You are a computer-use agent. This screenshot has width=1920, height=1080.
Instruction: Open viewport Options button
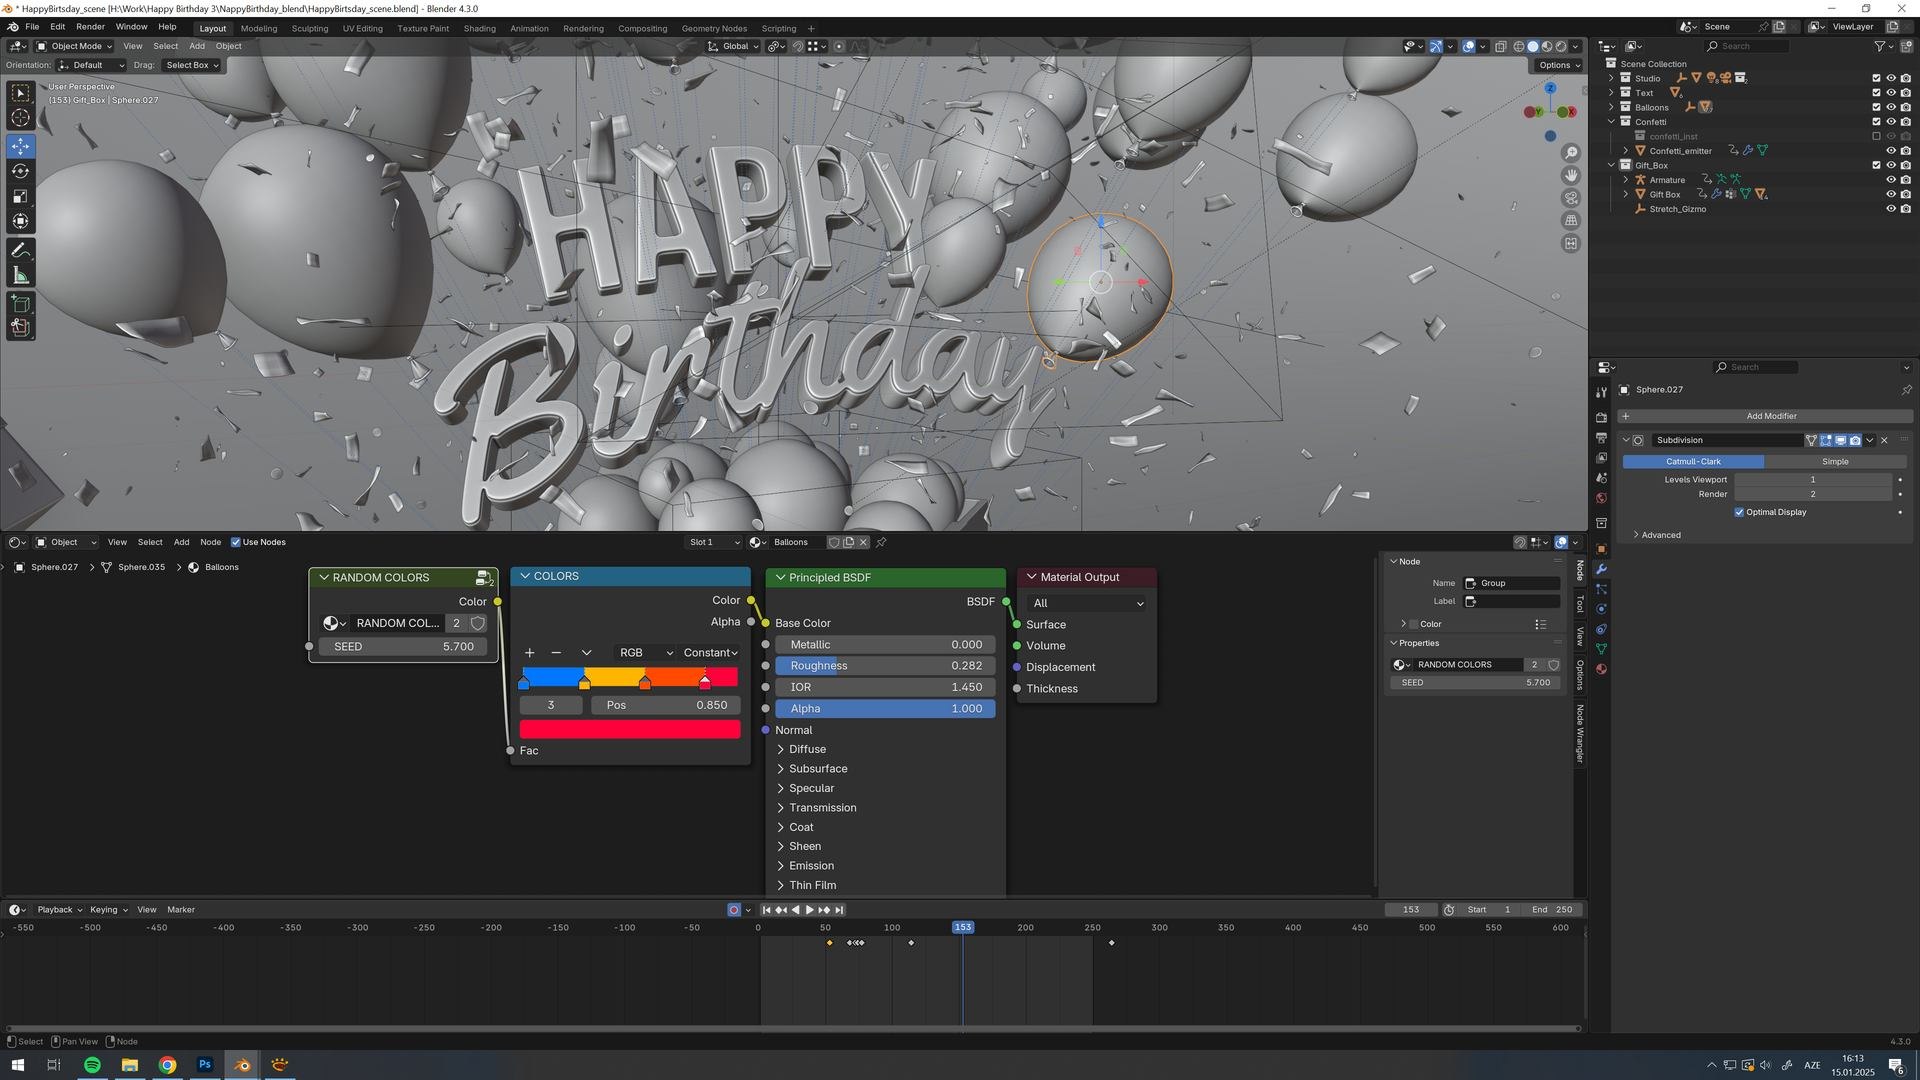(x=1558, y=65)
